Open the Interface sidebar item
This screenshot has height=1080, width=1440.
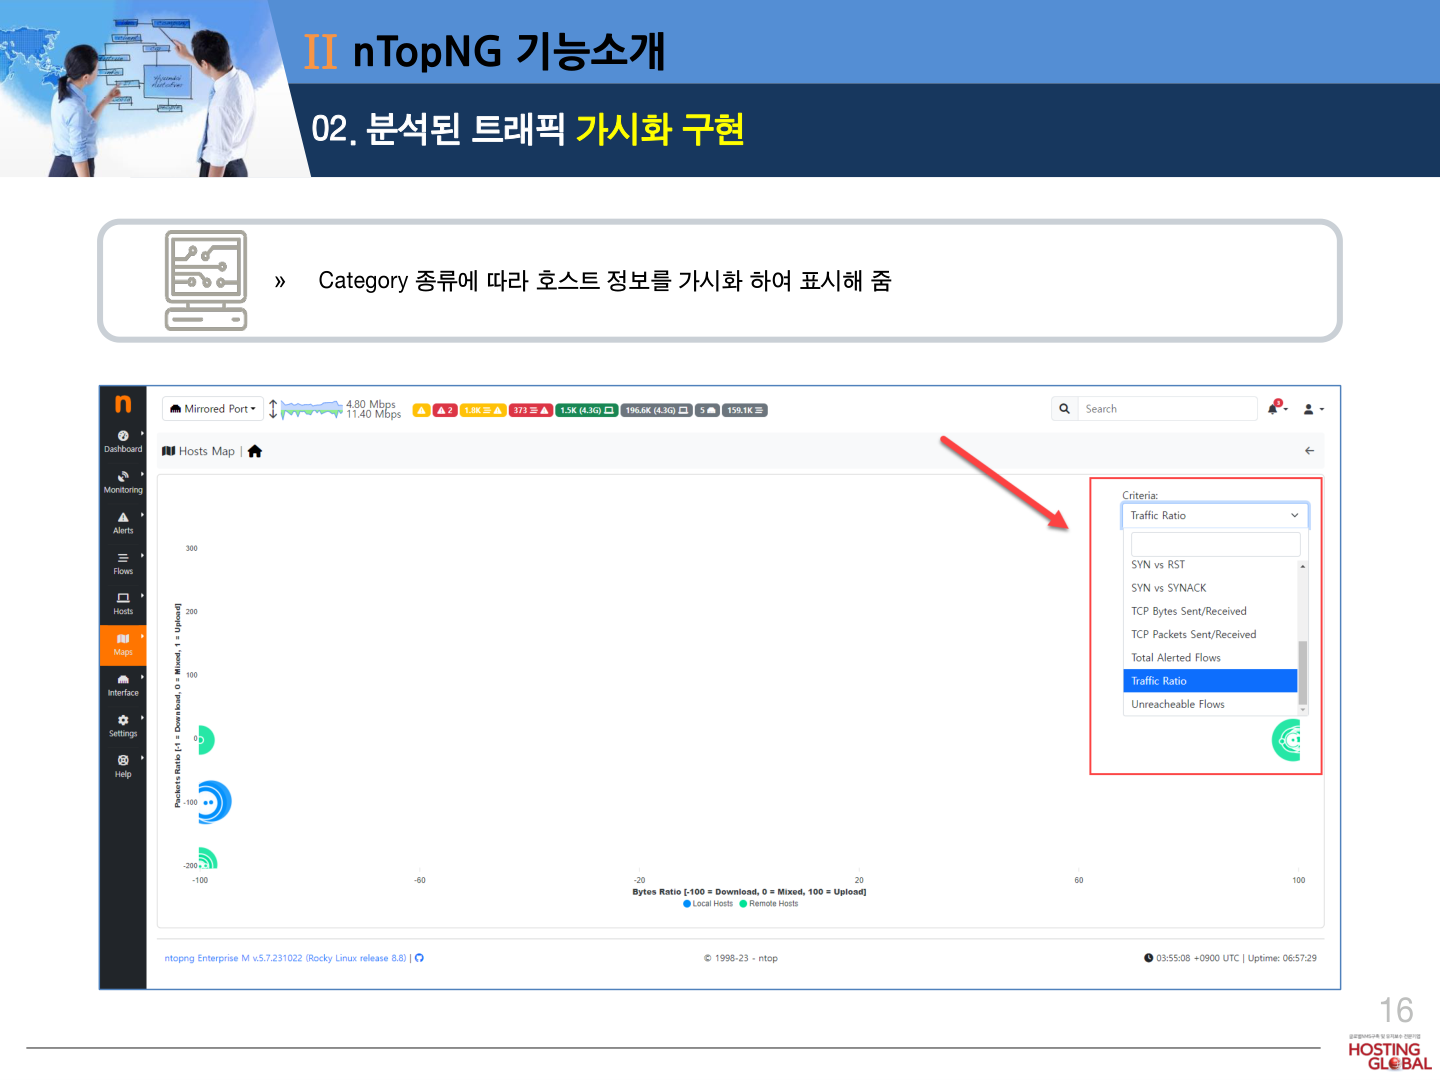point(123,686)
